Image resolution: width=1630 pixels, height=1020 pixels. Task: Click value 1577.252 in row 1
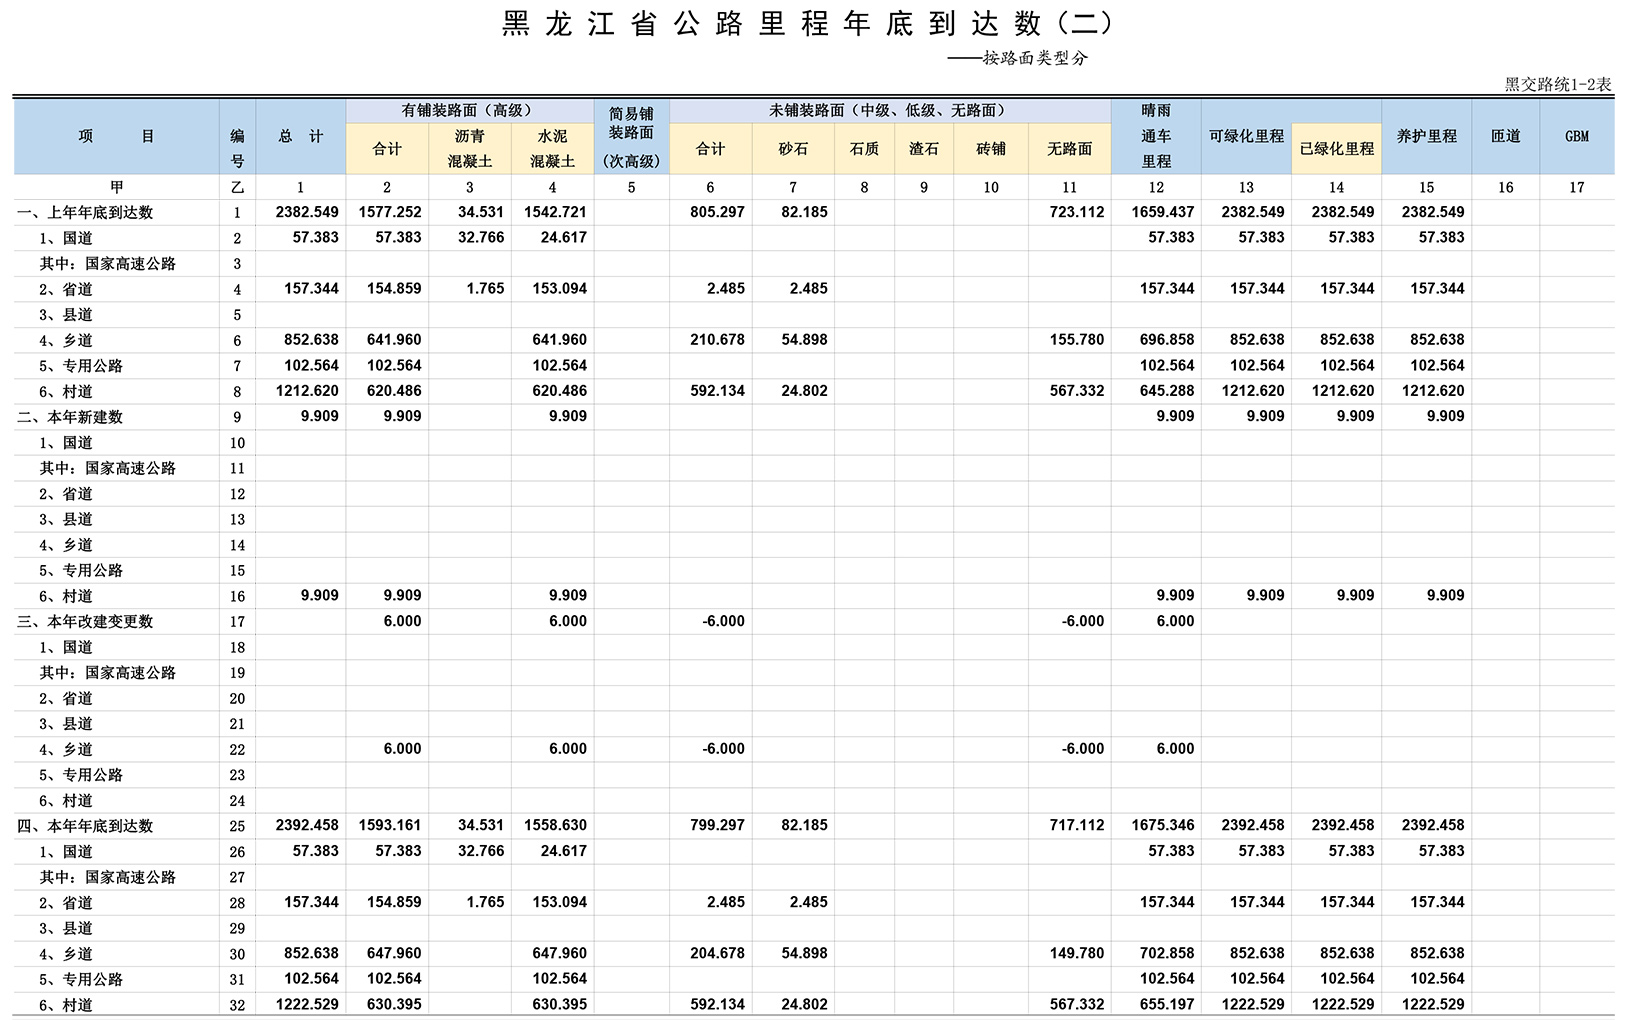pyautogui.click(x=390, y=212)
